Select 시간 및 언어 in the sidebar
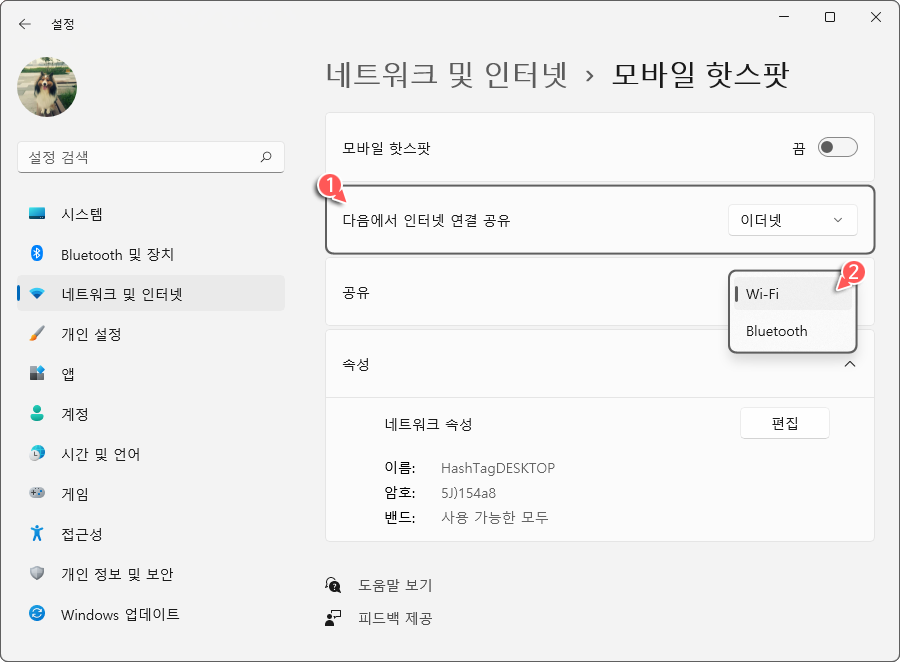Screen dimensions: 900x662 pos(92,454)
